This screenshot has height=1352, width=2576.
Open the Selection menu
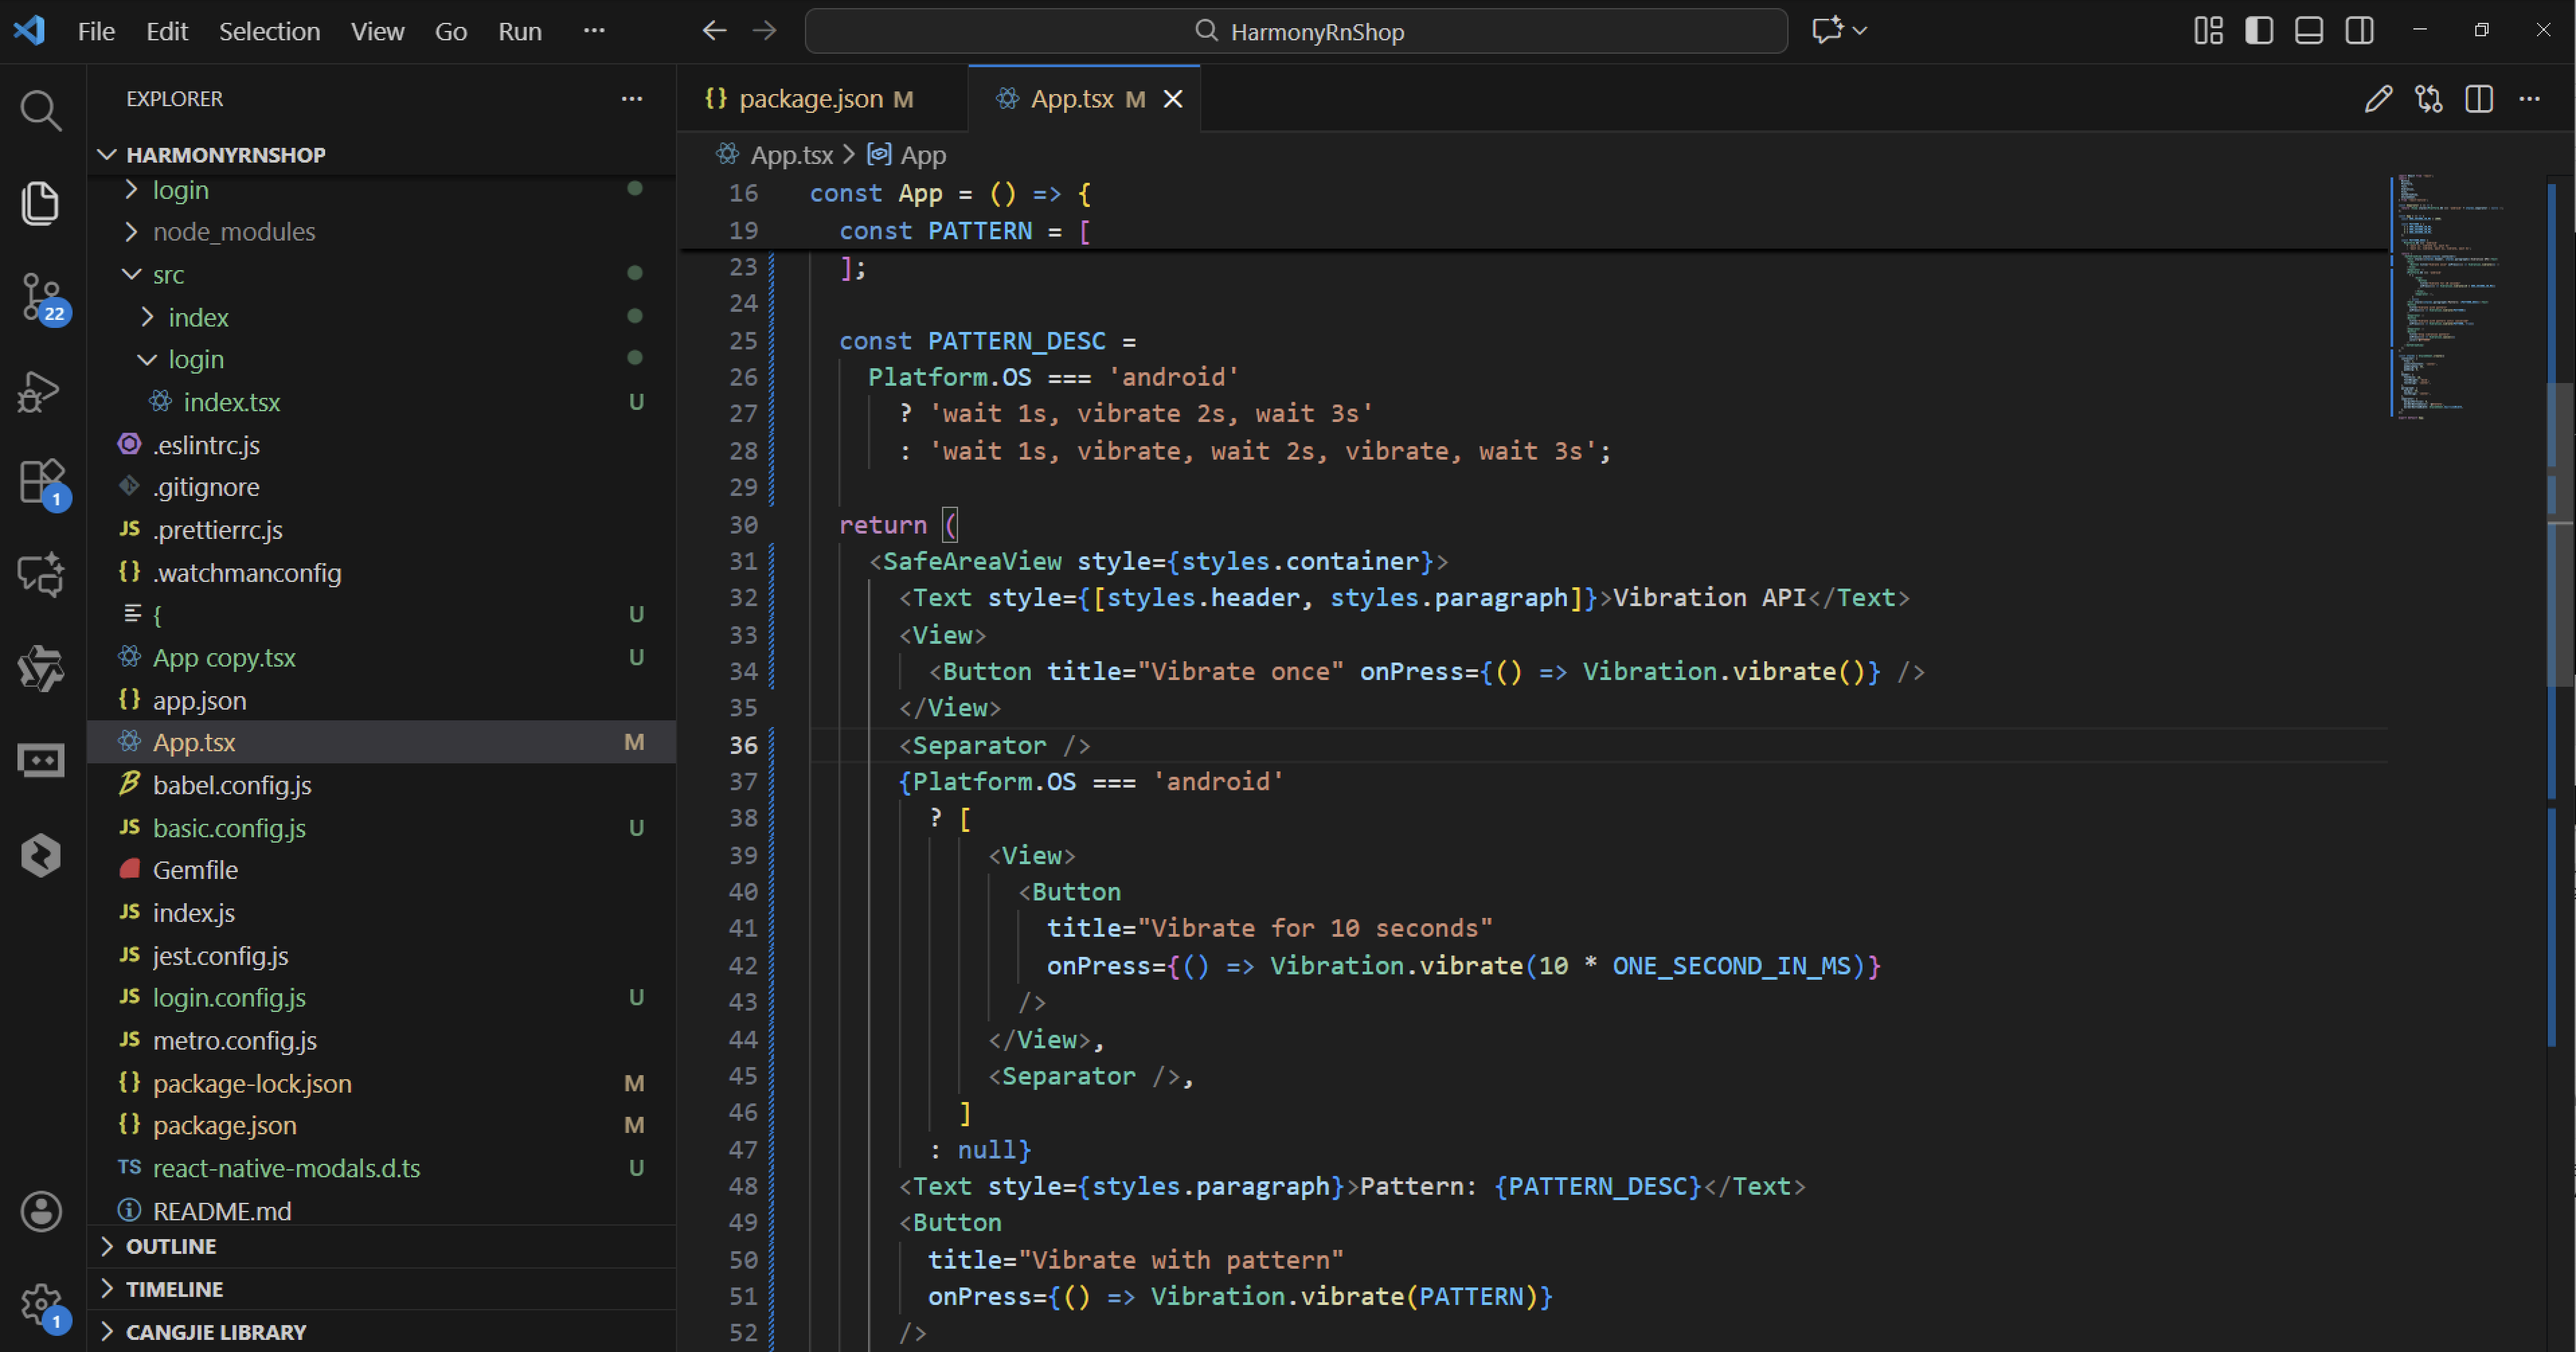coord(269,31)
